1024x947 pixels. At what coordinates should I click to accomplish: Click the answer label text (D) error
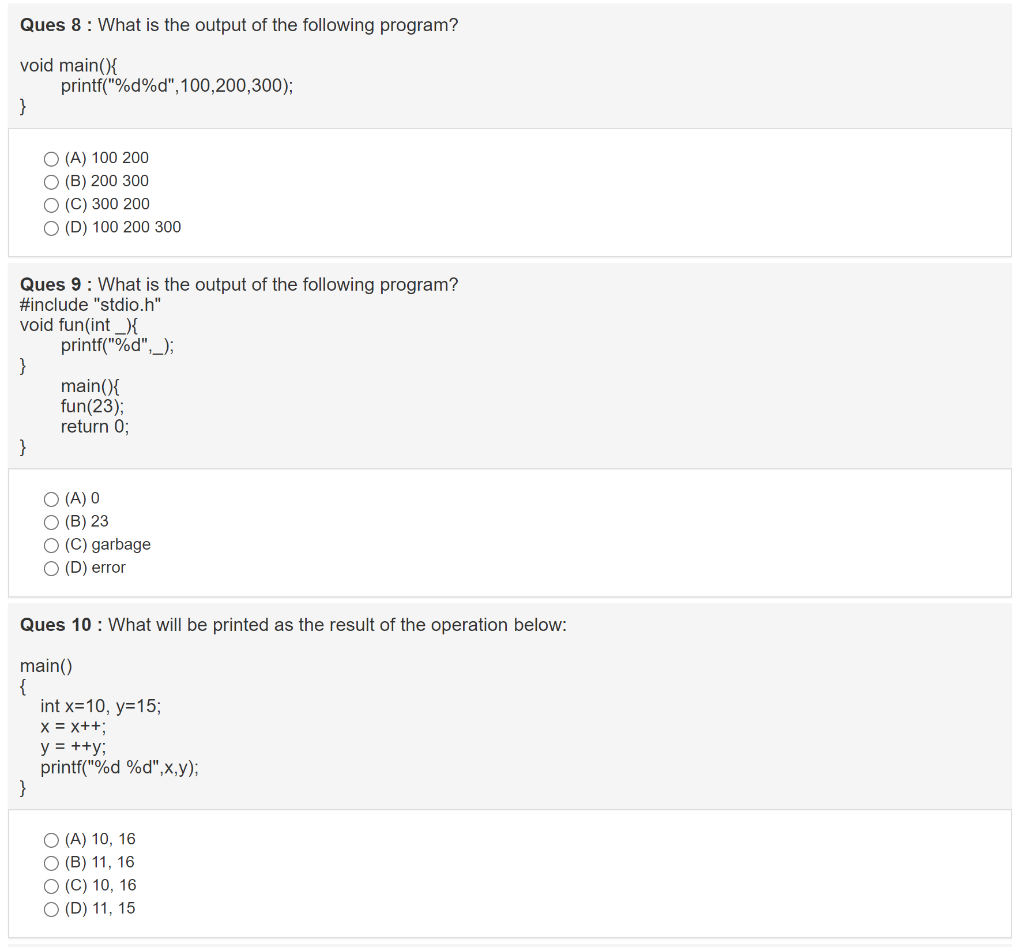(x=95, y=567)
